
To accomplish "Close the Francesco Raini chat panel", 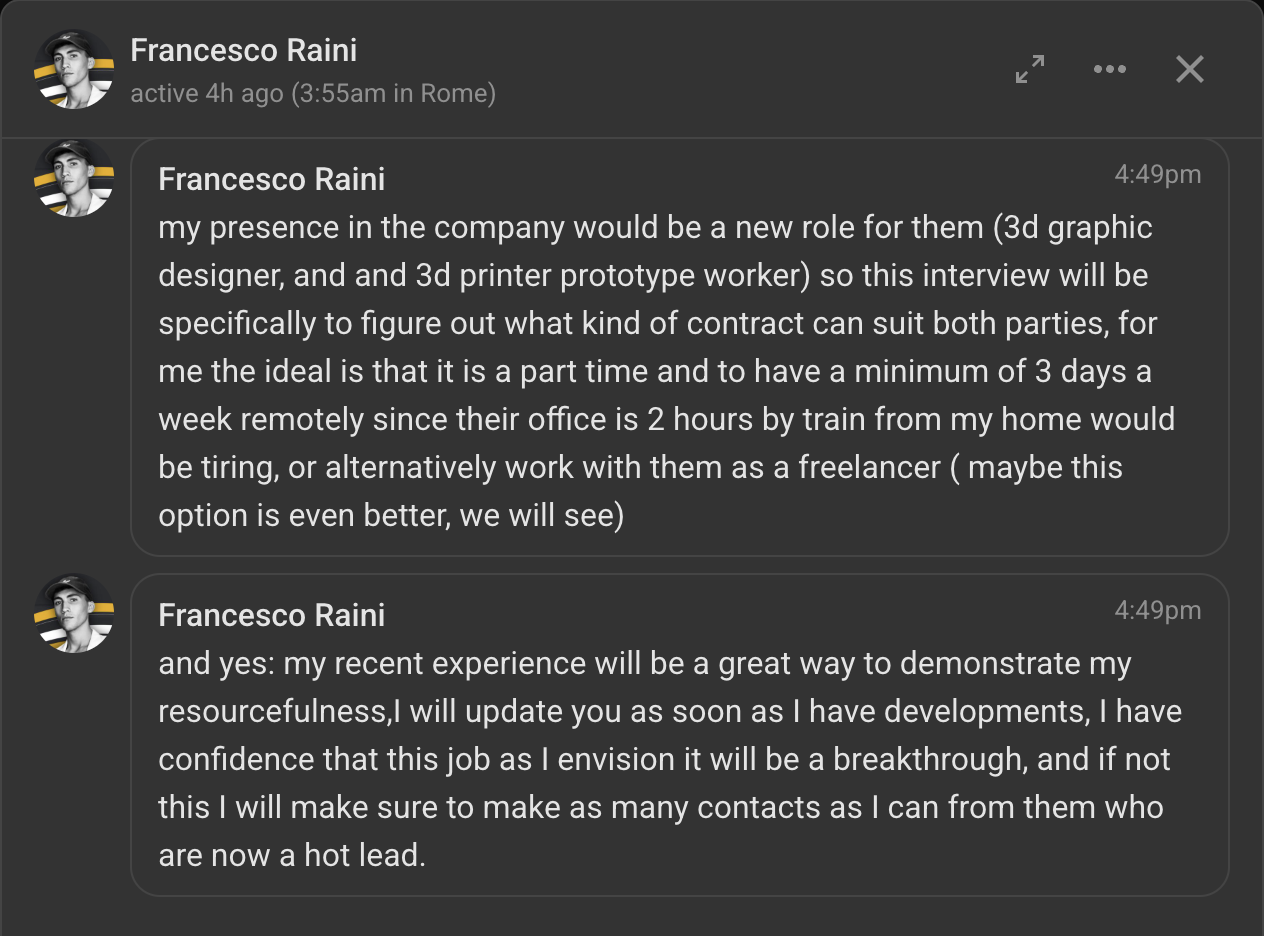I will click(x=1189, y=69).
